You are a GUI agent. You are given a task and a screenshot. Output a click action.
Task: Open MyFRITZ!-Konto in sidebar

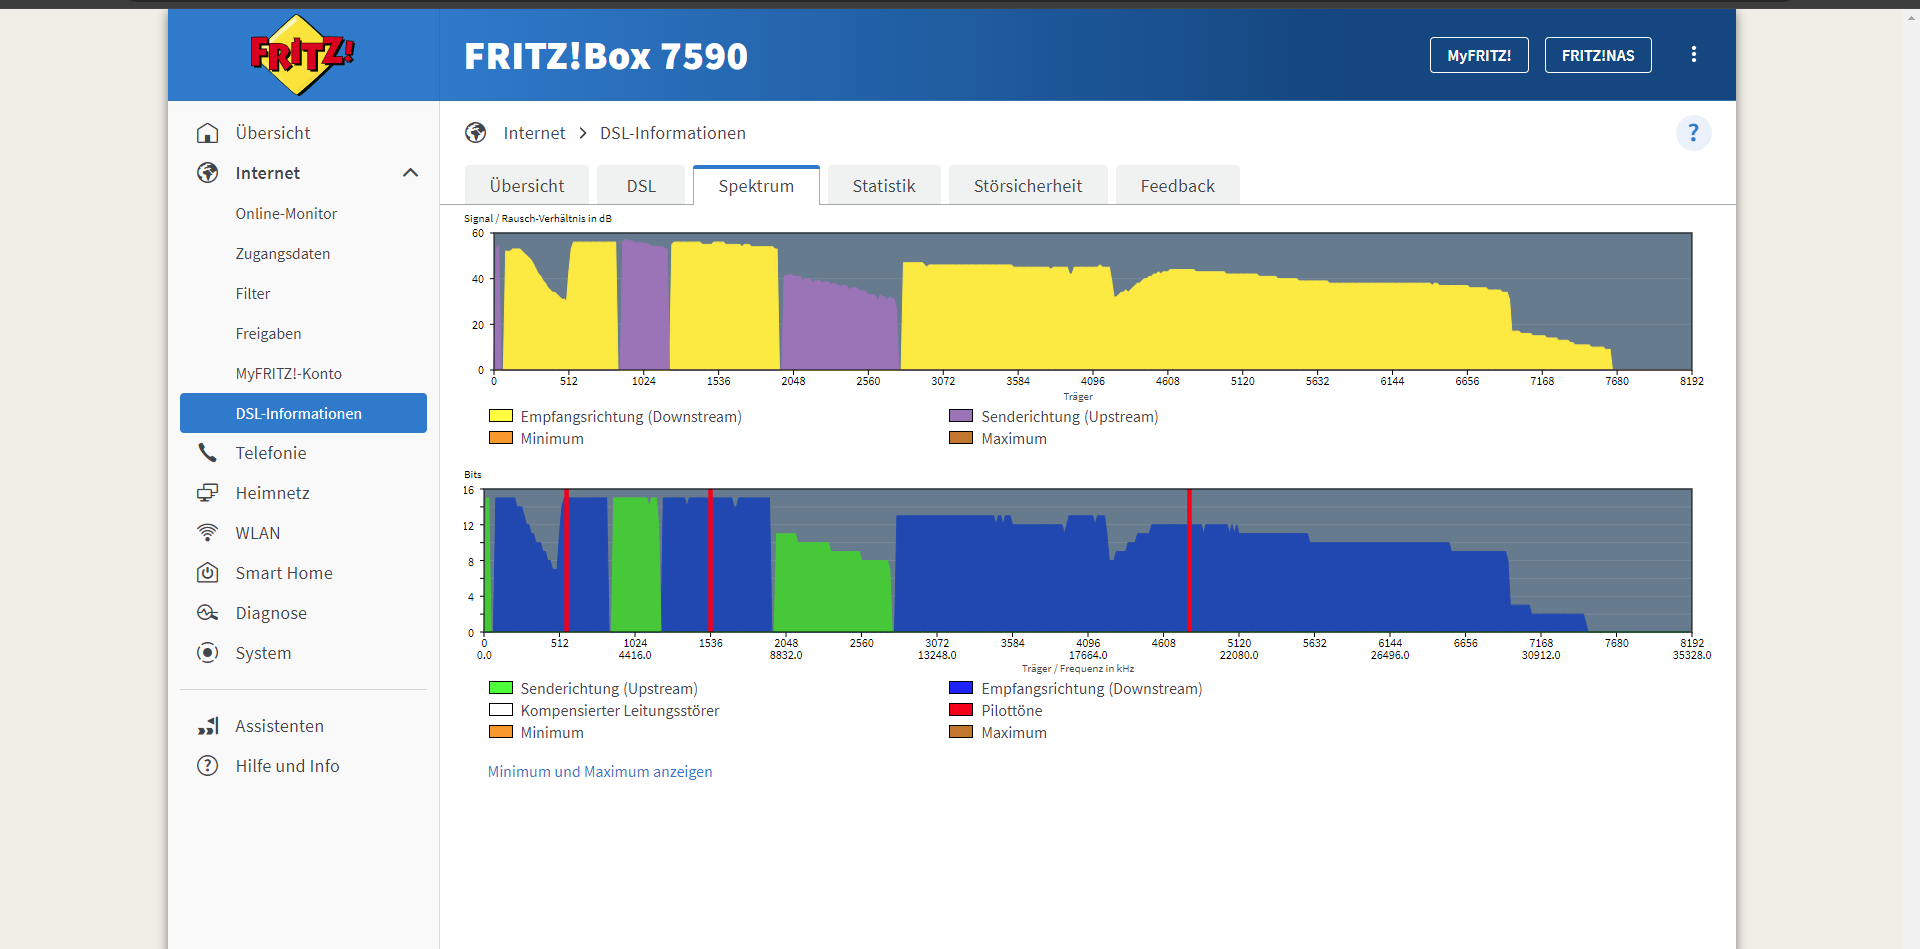(289, 374)
